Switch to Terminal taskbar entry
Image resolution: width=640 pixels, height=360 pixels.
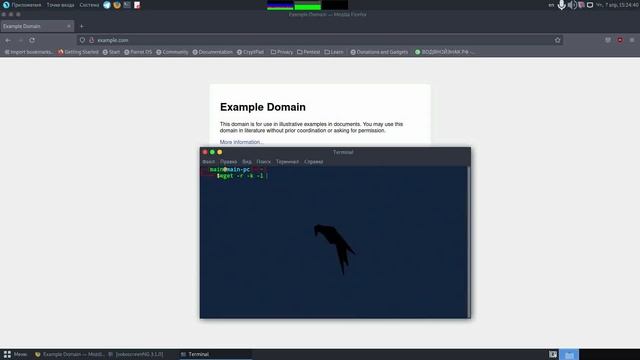pyautogui.click(x=215, y=354)
